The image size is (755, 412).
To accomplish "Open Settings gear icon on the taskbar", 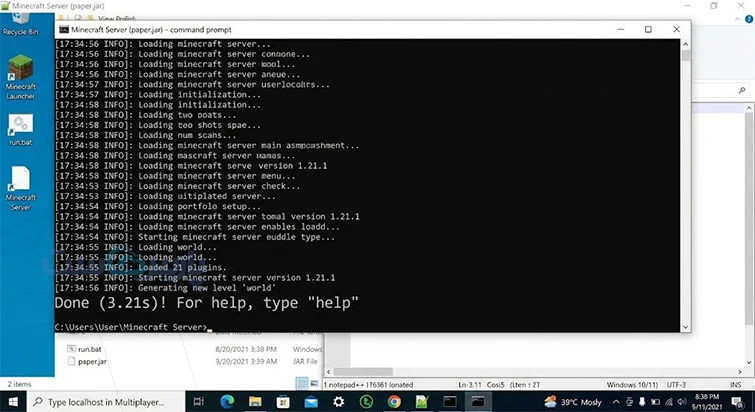I will click(x=338, y=401).
